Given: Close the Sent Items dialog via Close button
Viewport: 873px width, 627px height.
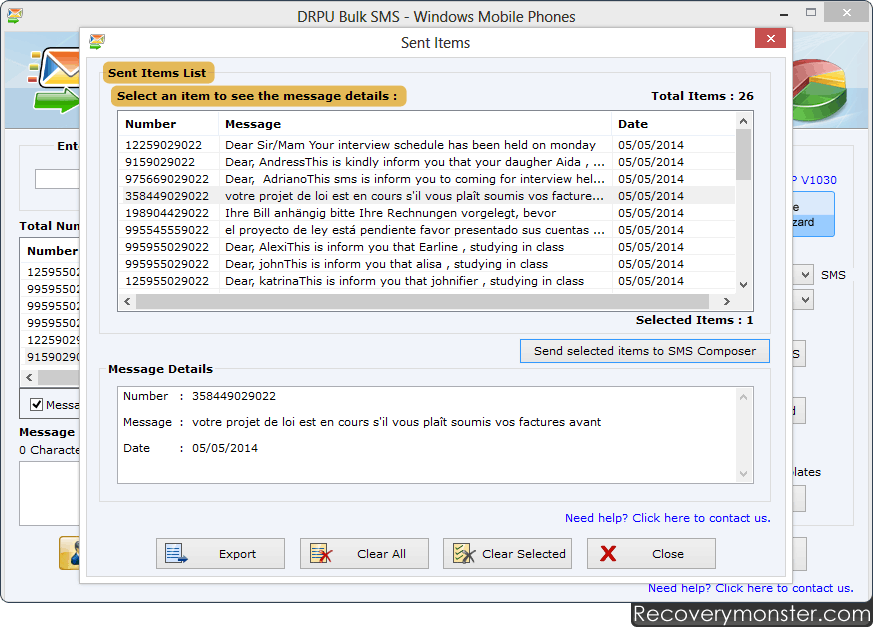Looking at the screenshot, I should pos(651,553).
